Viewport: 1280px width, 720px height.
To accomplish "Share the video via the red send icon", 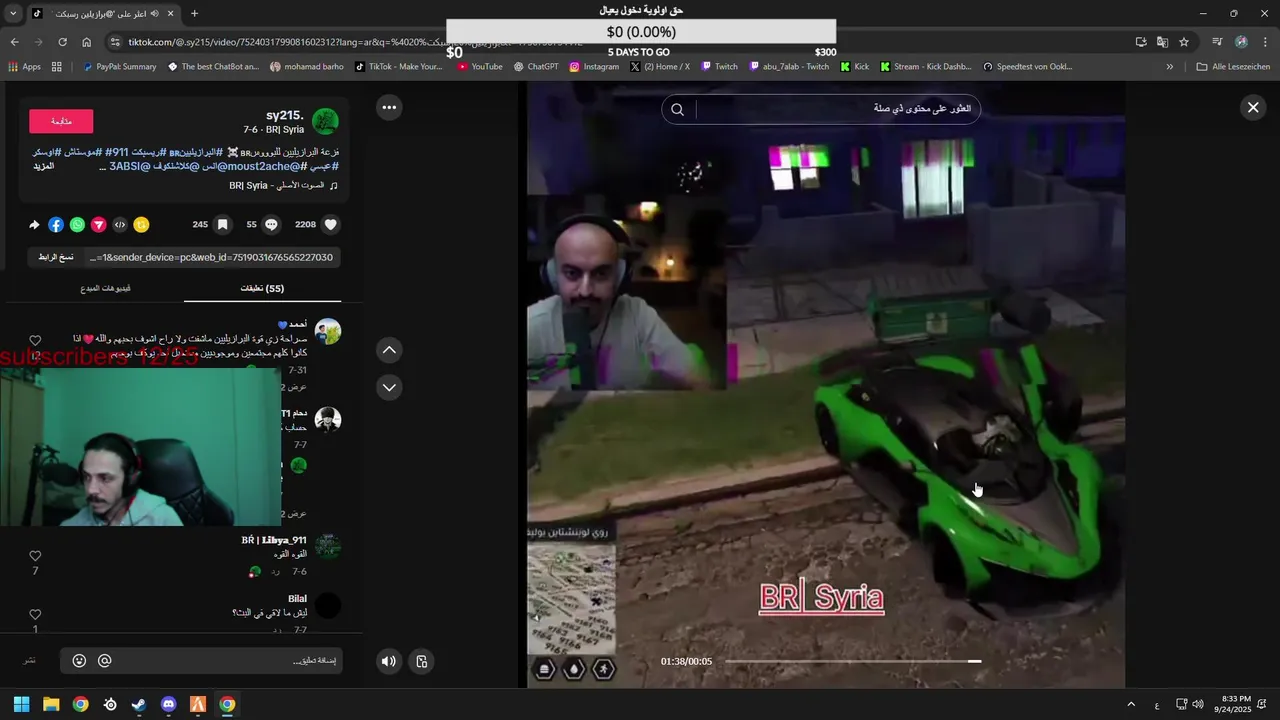I will (x=99, y=225).
